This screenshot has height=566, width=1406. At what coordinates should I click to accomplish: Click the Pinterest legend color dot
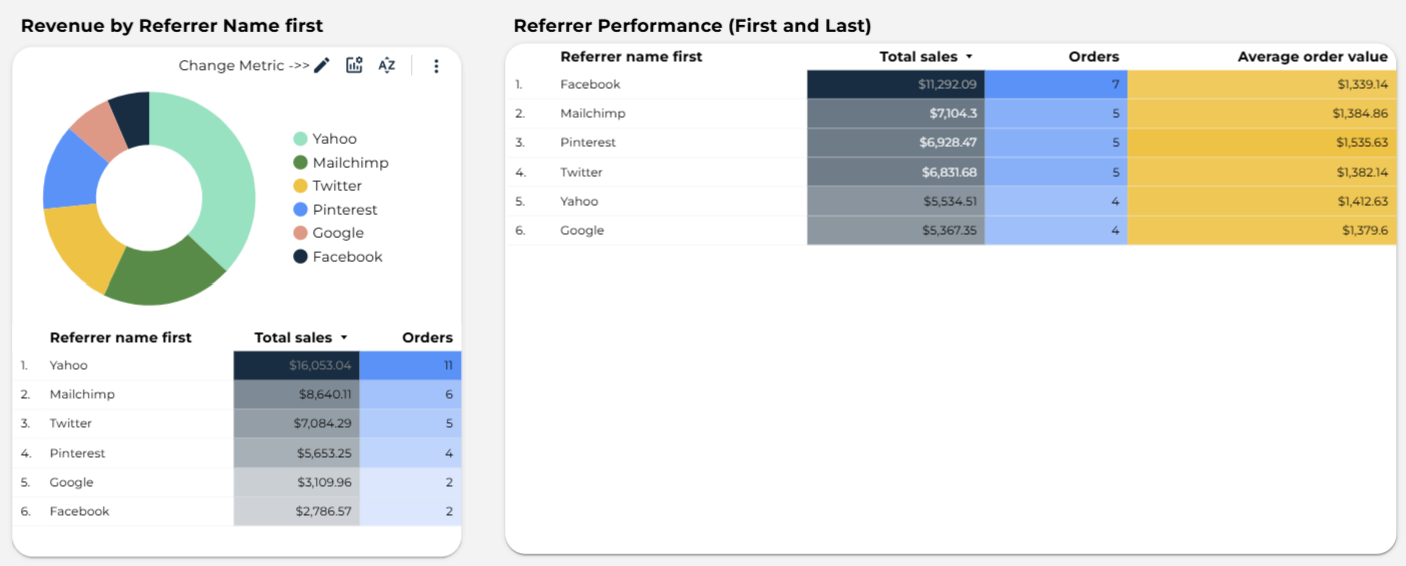(300, 210)
